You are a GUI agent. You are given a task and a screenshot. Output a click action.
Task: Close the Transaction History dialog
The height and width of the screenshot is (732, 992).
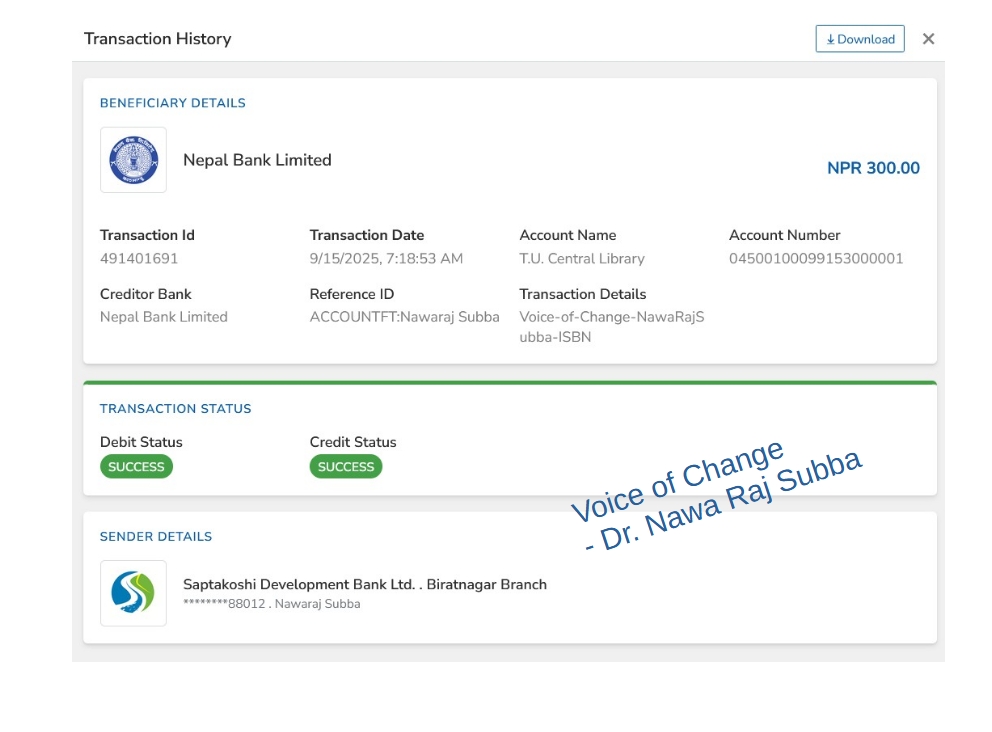(x=928, y=39)
